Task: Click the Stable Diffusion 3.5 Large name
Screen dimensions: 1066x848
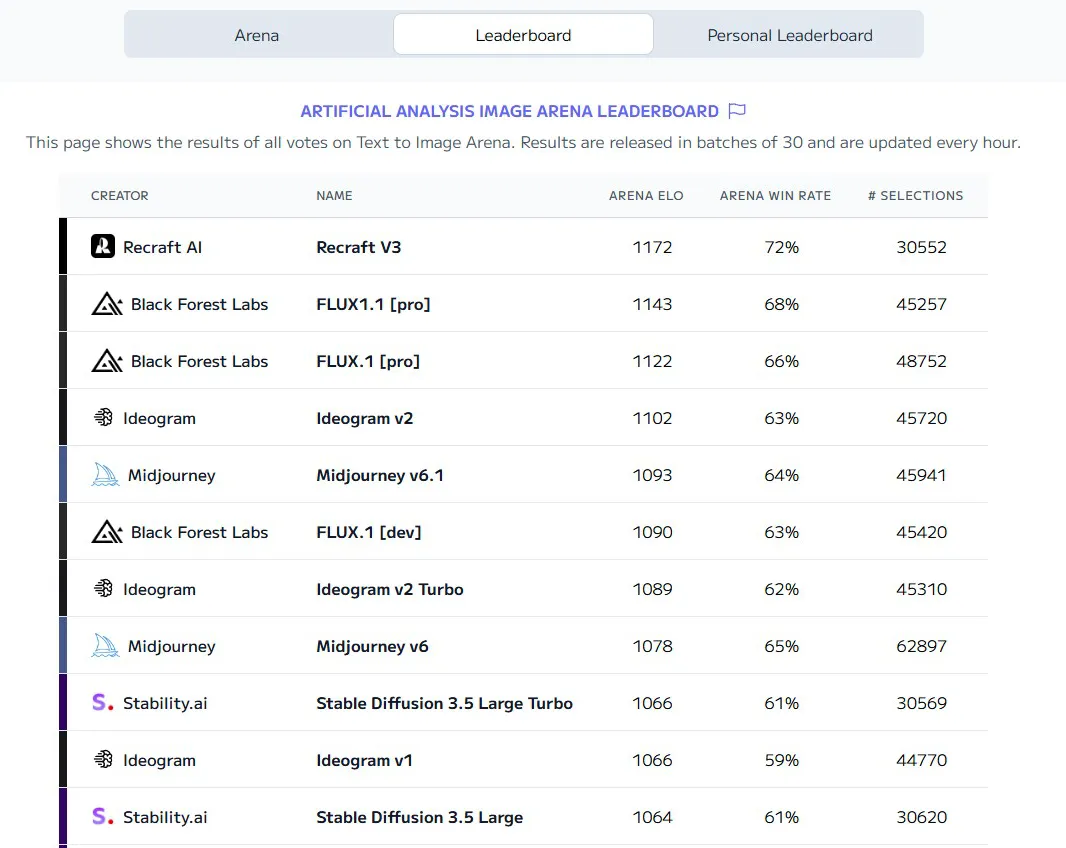Action: coord(419,817)
